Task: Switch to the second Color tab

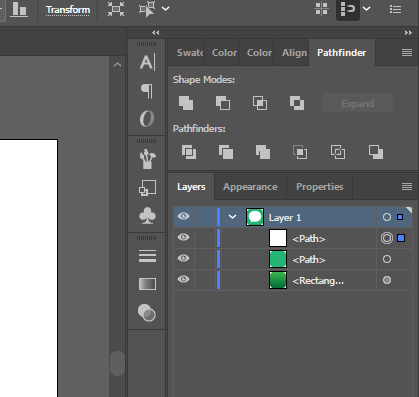Action: pyautogui.click(x=259, y=53)
